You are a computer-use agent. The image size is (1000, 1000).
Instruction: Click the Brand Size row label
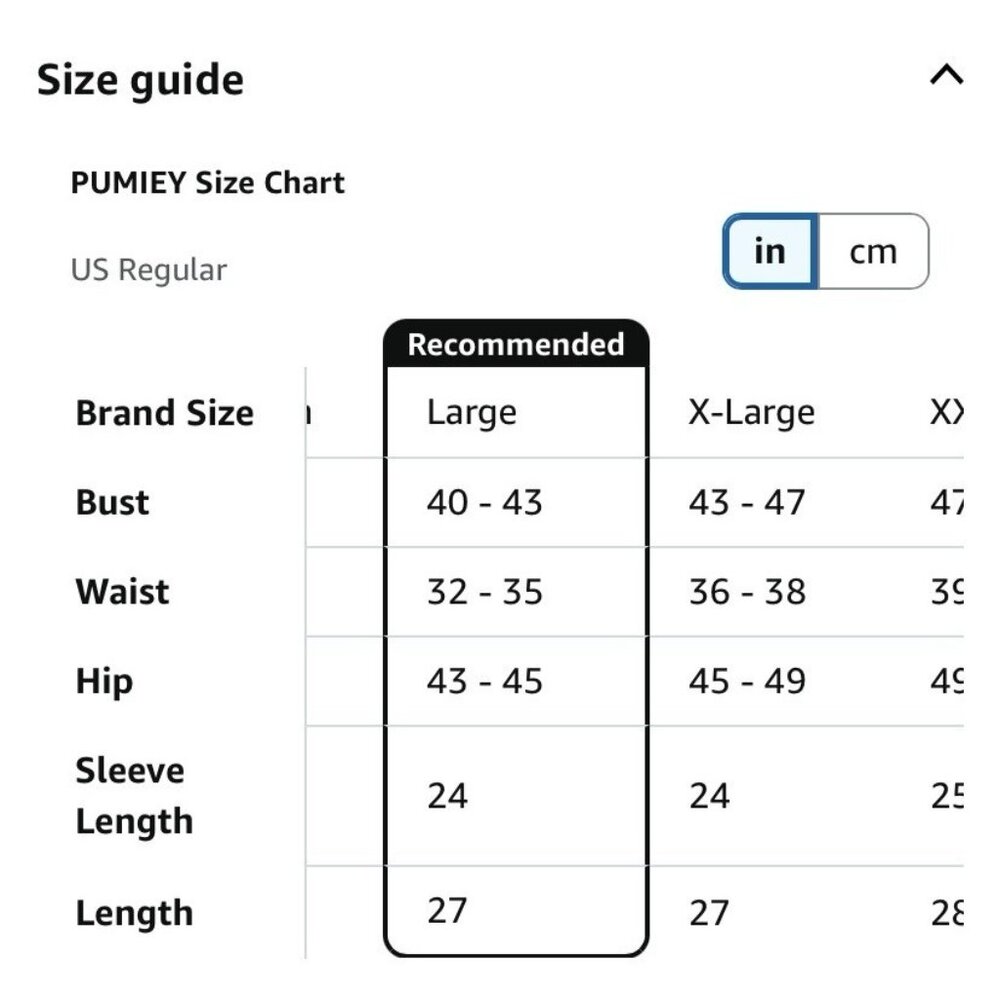(x=165, y=413)
